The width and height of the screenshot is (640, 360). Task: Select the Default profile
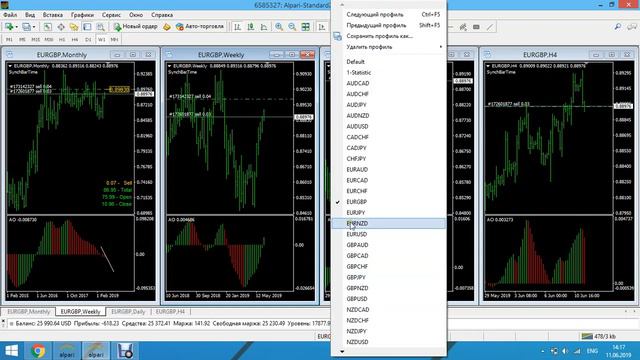pyautogui.click(x=389, y=62)
